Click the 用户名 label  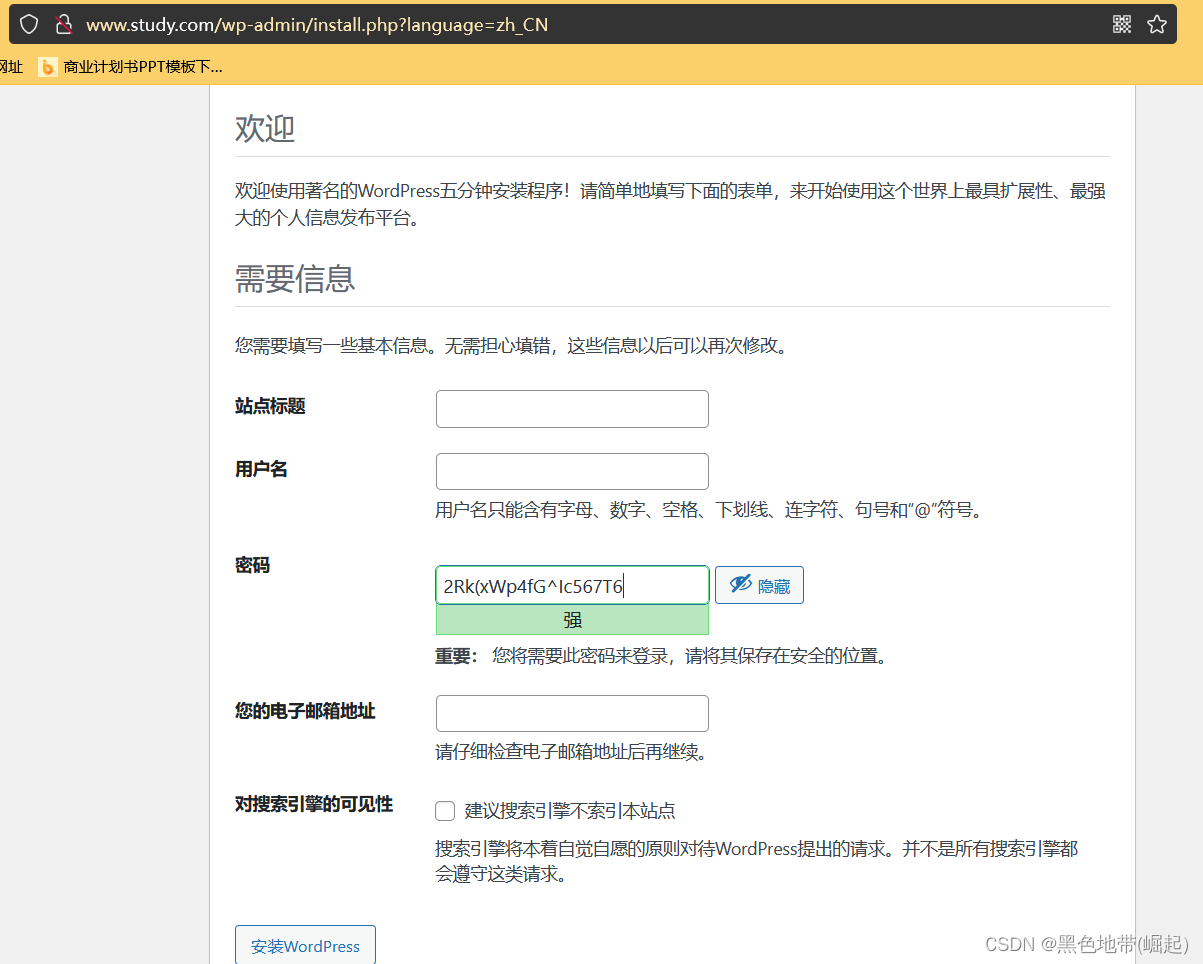tap(261, 469)
